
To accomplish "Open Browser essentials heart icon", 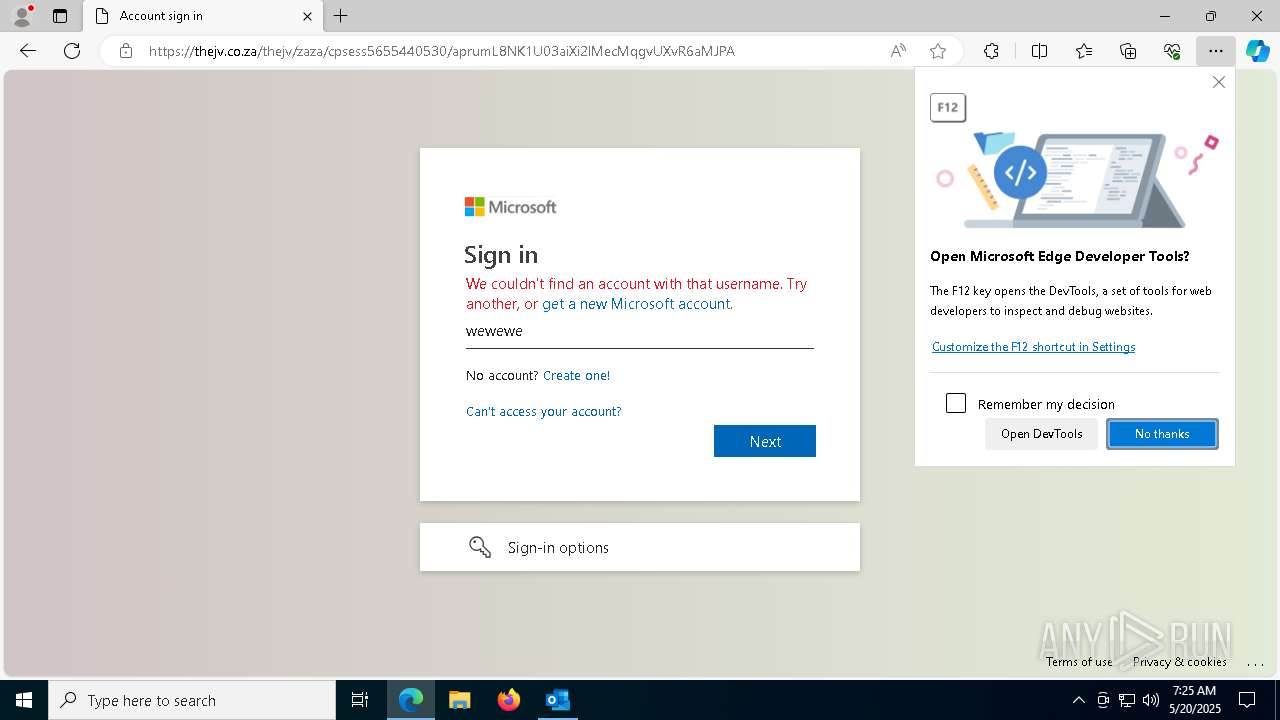I will coord(1172,51).
